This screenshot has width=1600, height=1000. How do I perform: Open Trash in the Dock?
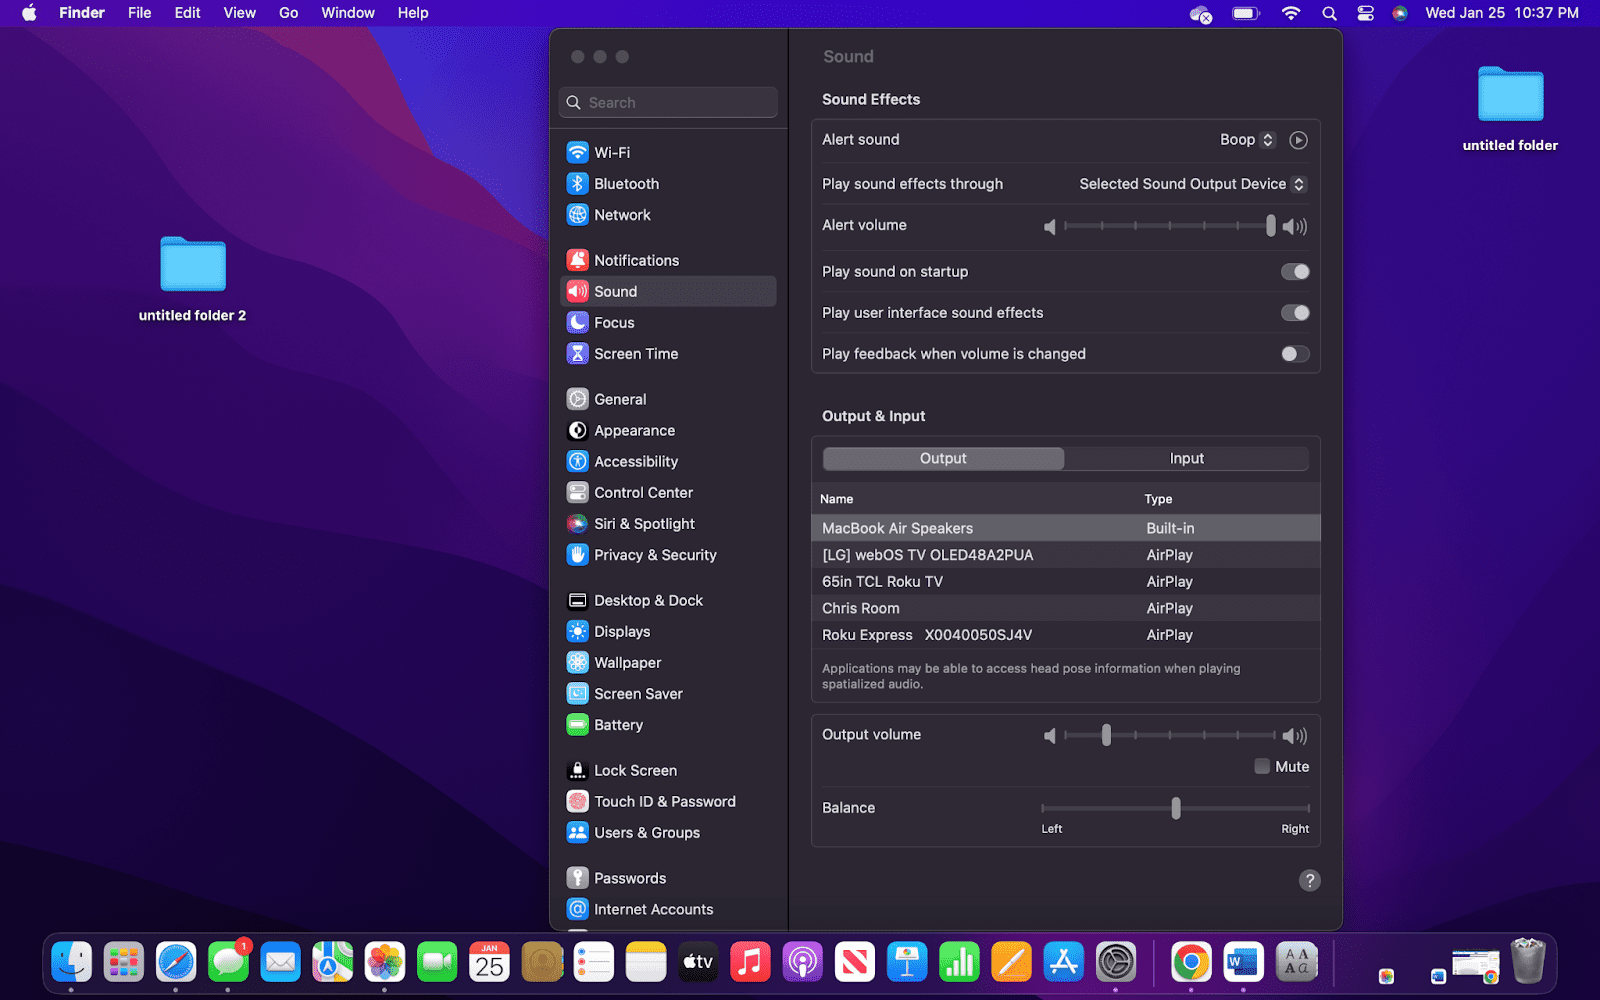pyautogui.click(x=1528, y=962)
